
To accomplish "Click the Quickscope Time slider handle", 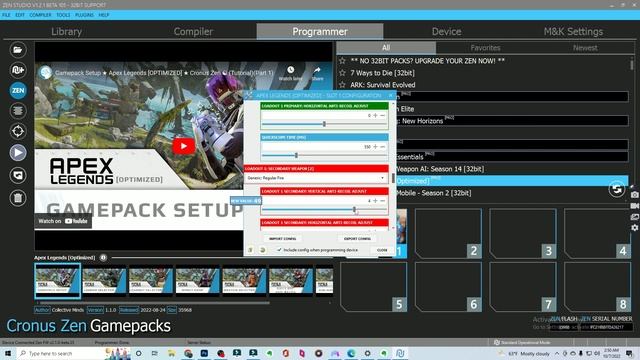I will click(x=296, y=155).
